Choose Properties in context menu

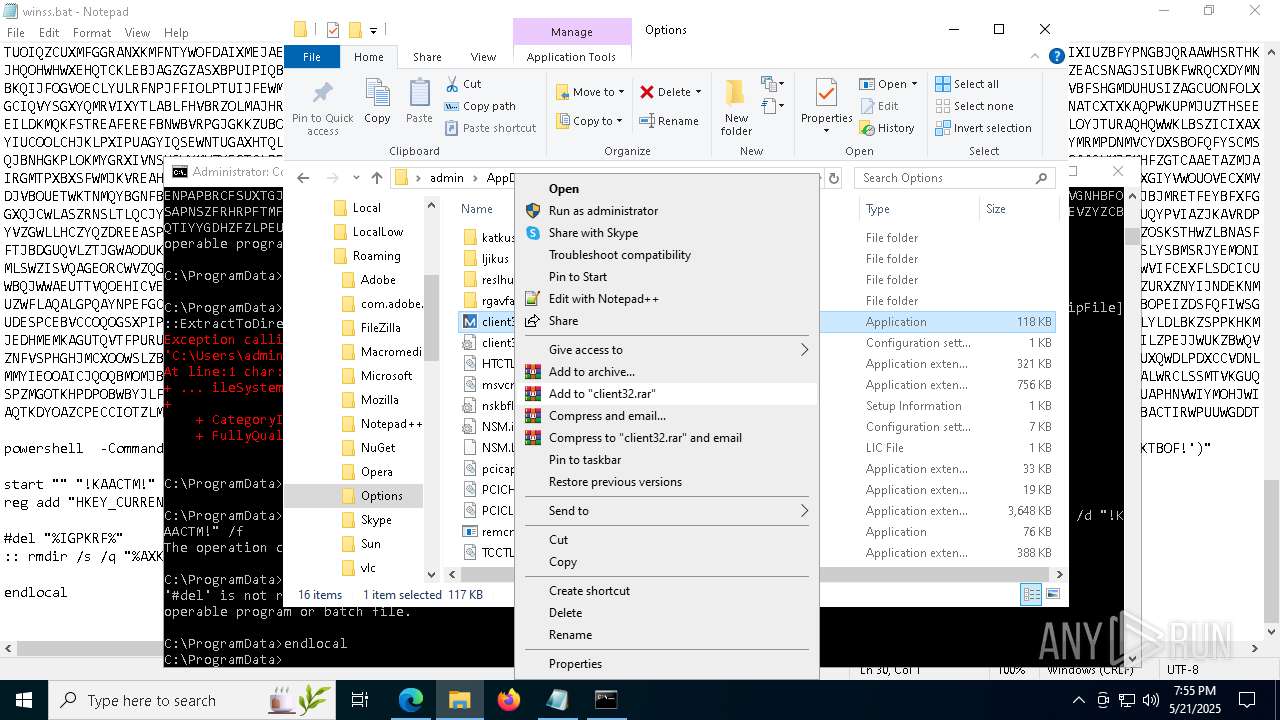click(x=667, y=664)
